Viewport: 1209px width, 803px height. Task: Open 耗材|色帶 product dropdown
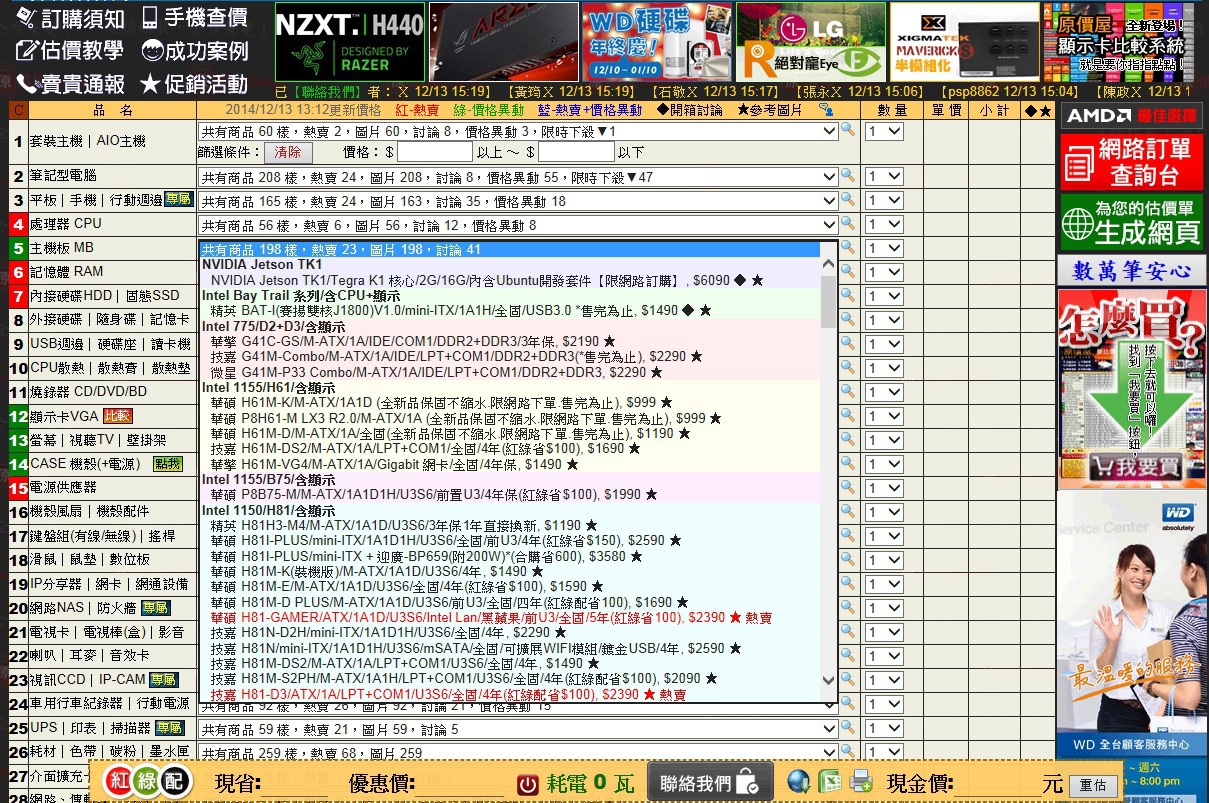point(518,753)
